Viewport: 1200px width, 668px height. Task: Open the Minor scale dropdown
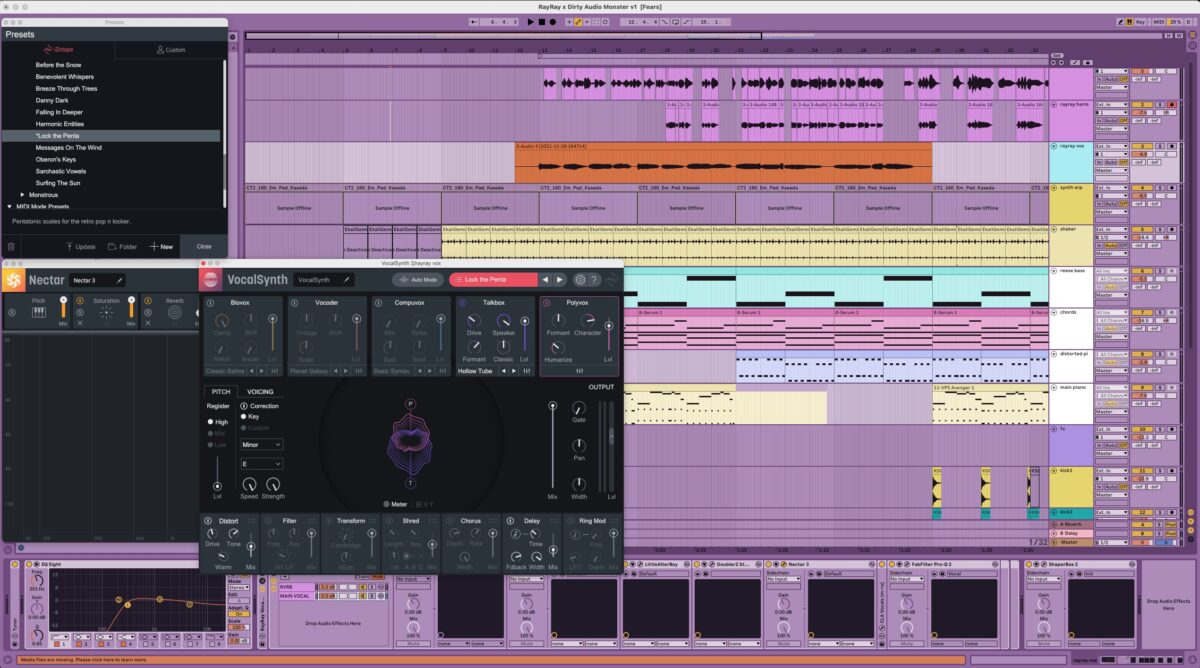pos(262,444)
